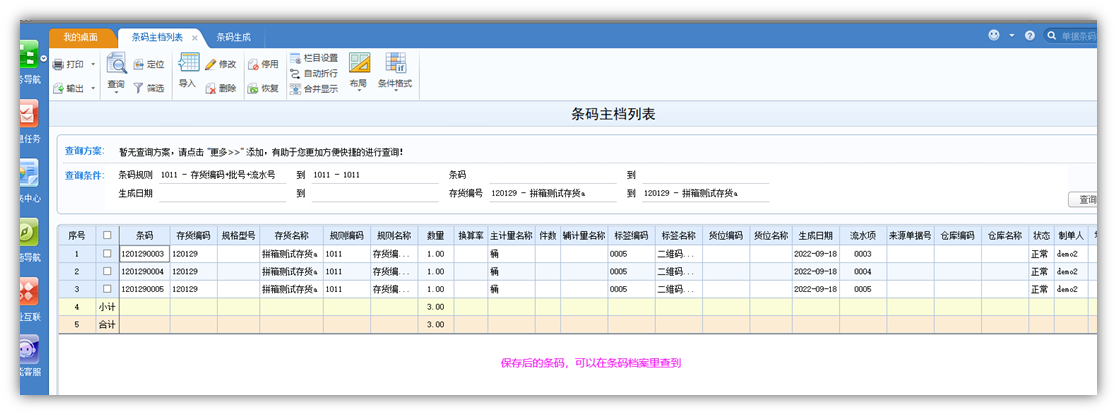Close the 条码主档列表 tab

(194, 38)
